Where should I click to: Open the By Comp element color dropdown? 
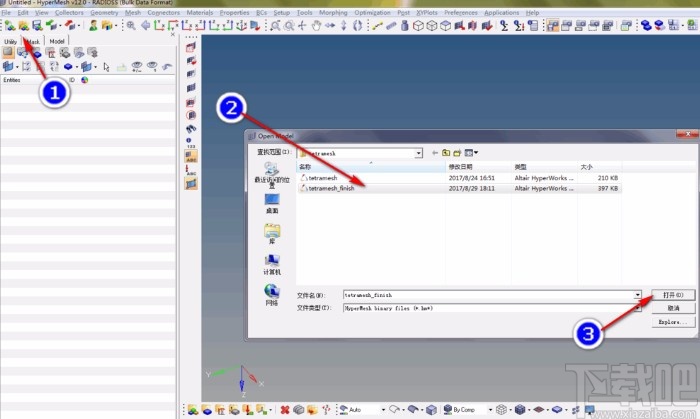[x=490, y=409]
